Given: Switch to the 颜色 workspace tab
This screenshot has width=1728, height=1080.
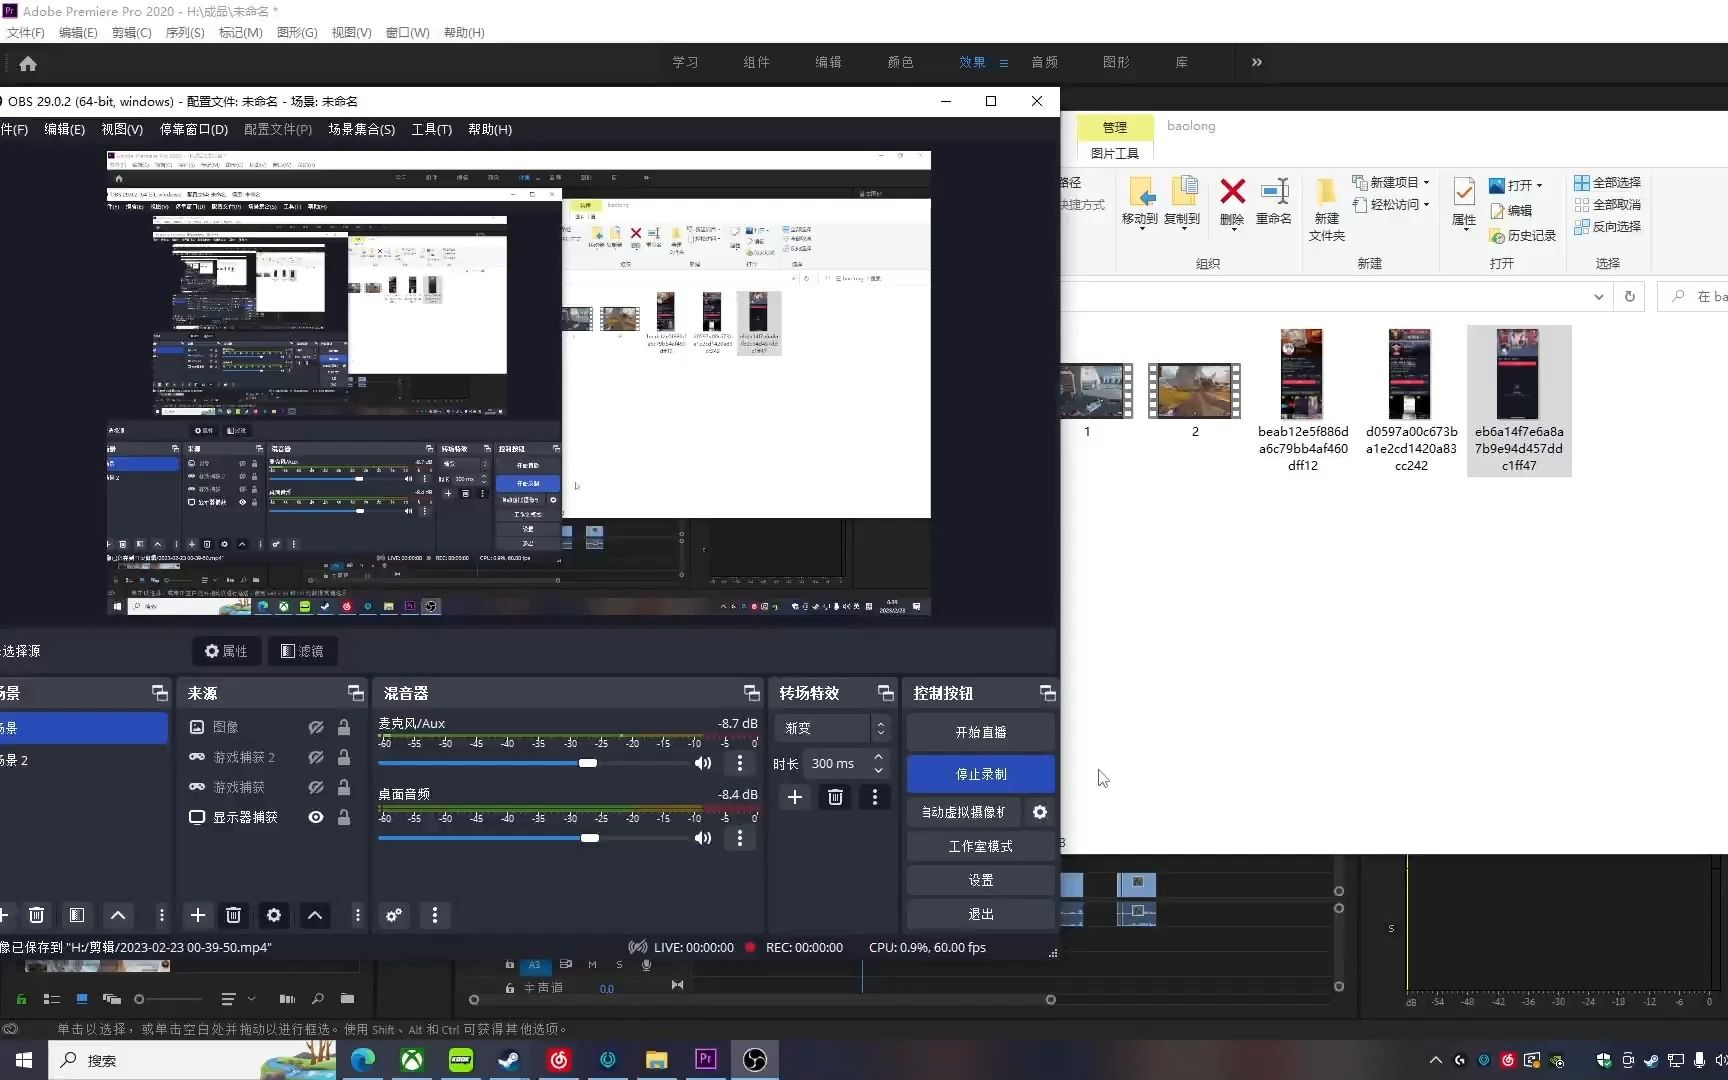Looking at the screenshot, I should coord(900,62).
